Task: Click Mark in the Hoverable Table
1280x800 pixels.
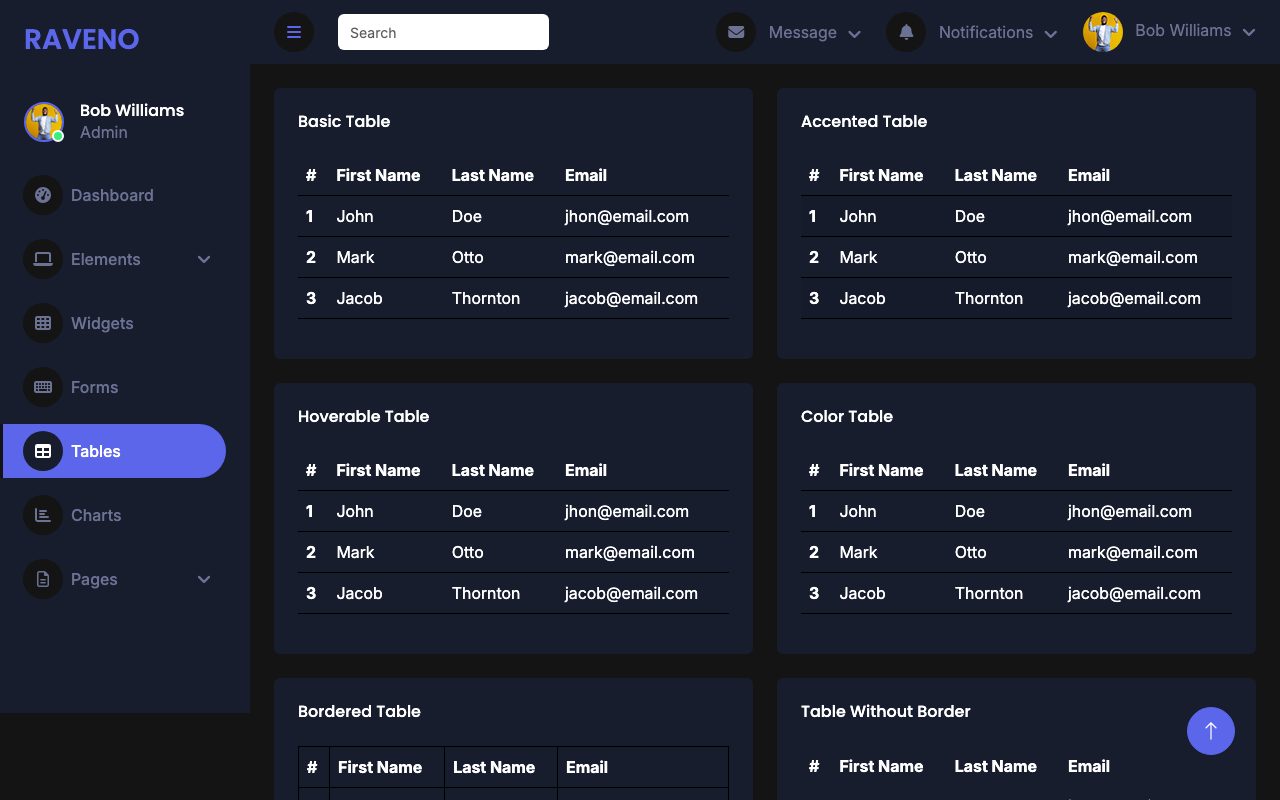Action: [355, 552]
